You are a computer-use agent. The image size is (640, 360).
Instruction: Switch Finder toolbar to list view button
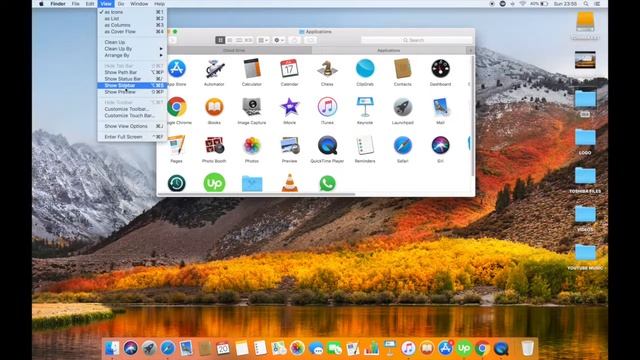tap(230, 40)
